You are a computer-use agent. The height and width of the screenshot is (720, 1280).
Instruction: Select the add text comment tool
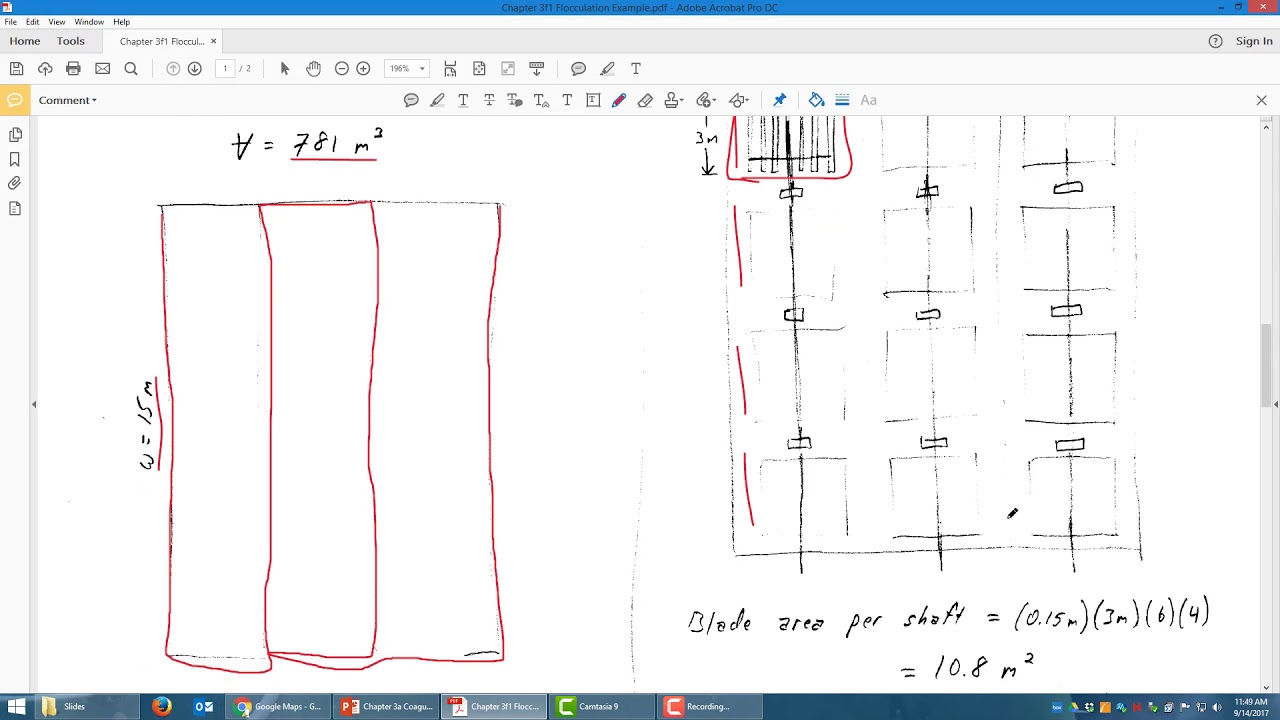point(567,100)
